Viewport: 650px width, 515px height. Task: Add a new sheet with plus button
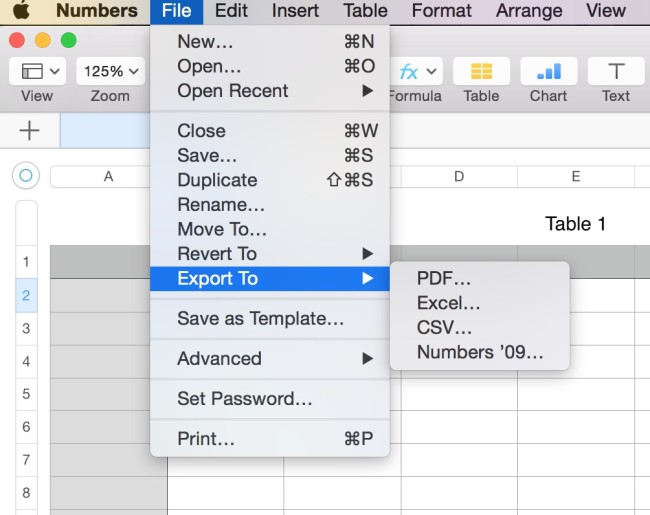coord(30,131)
